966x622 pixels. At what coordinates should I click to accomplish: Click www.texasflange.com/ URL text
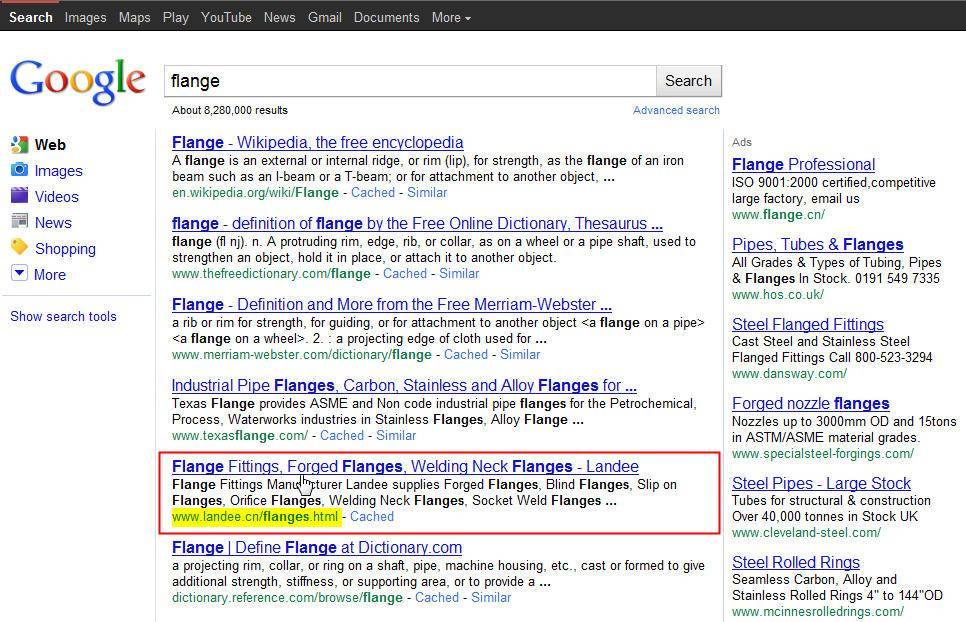pos(240,435)
